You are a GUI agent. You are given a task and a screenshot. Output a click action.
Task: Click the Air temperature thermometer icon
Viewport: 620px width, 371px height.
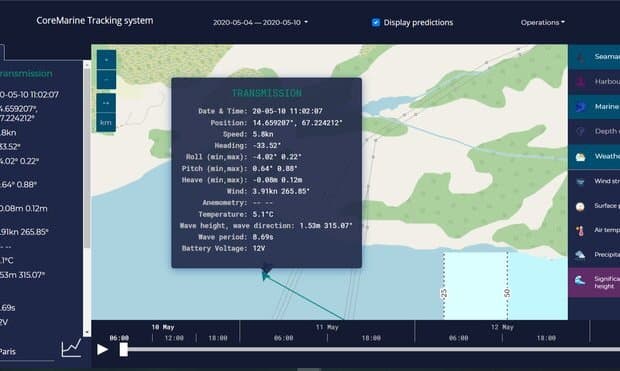580,231
